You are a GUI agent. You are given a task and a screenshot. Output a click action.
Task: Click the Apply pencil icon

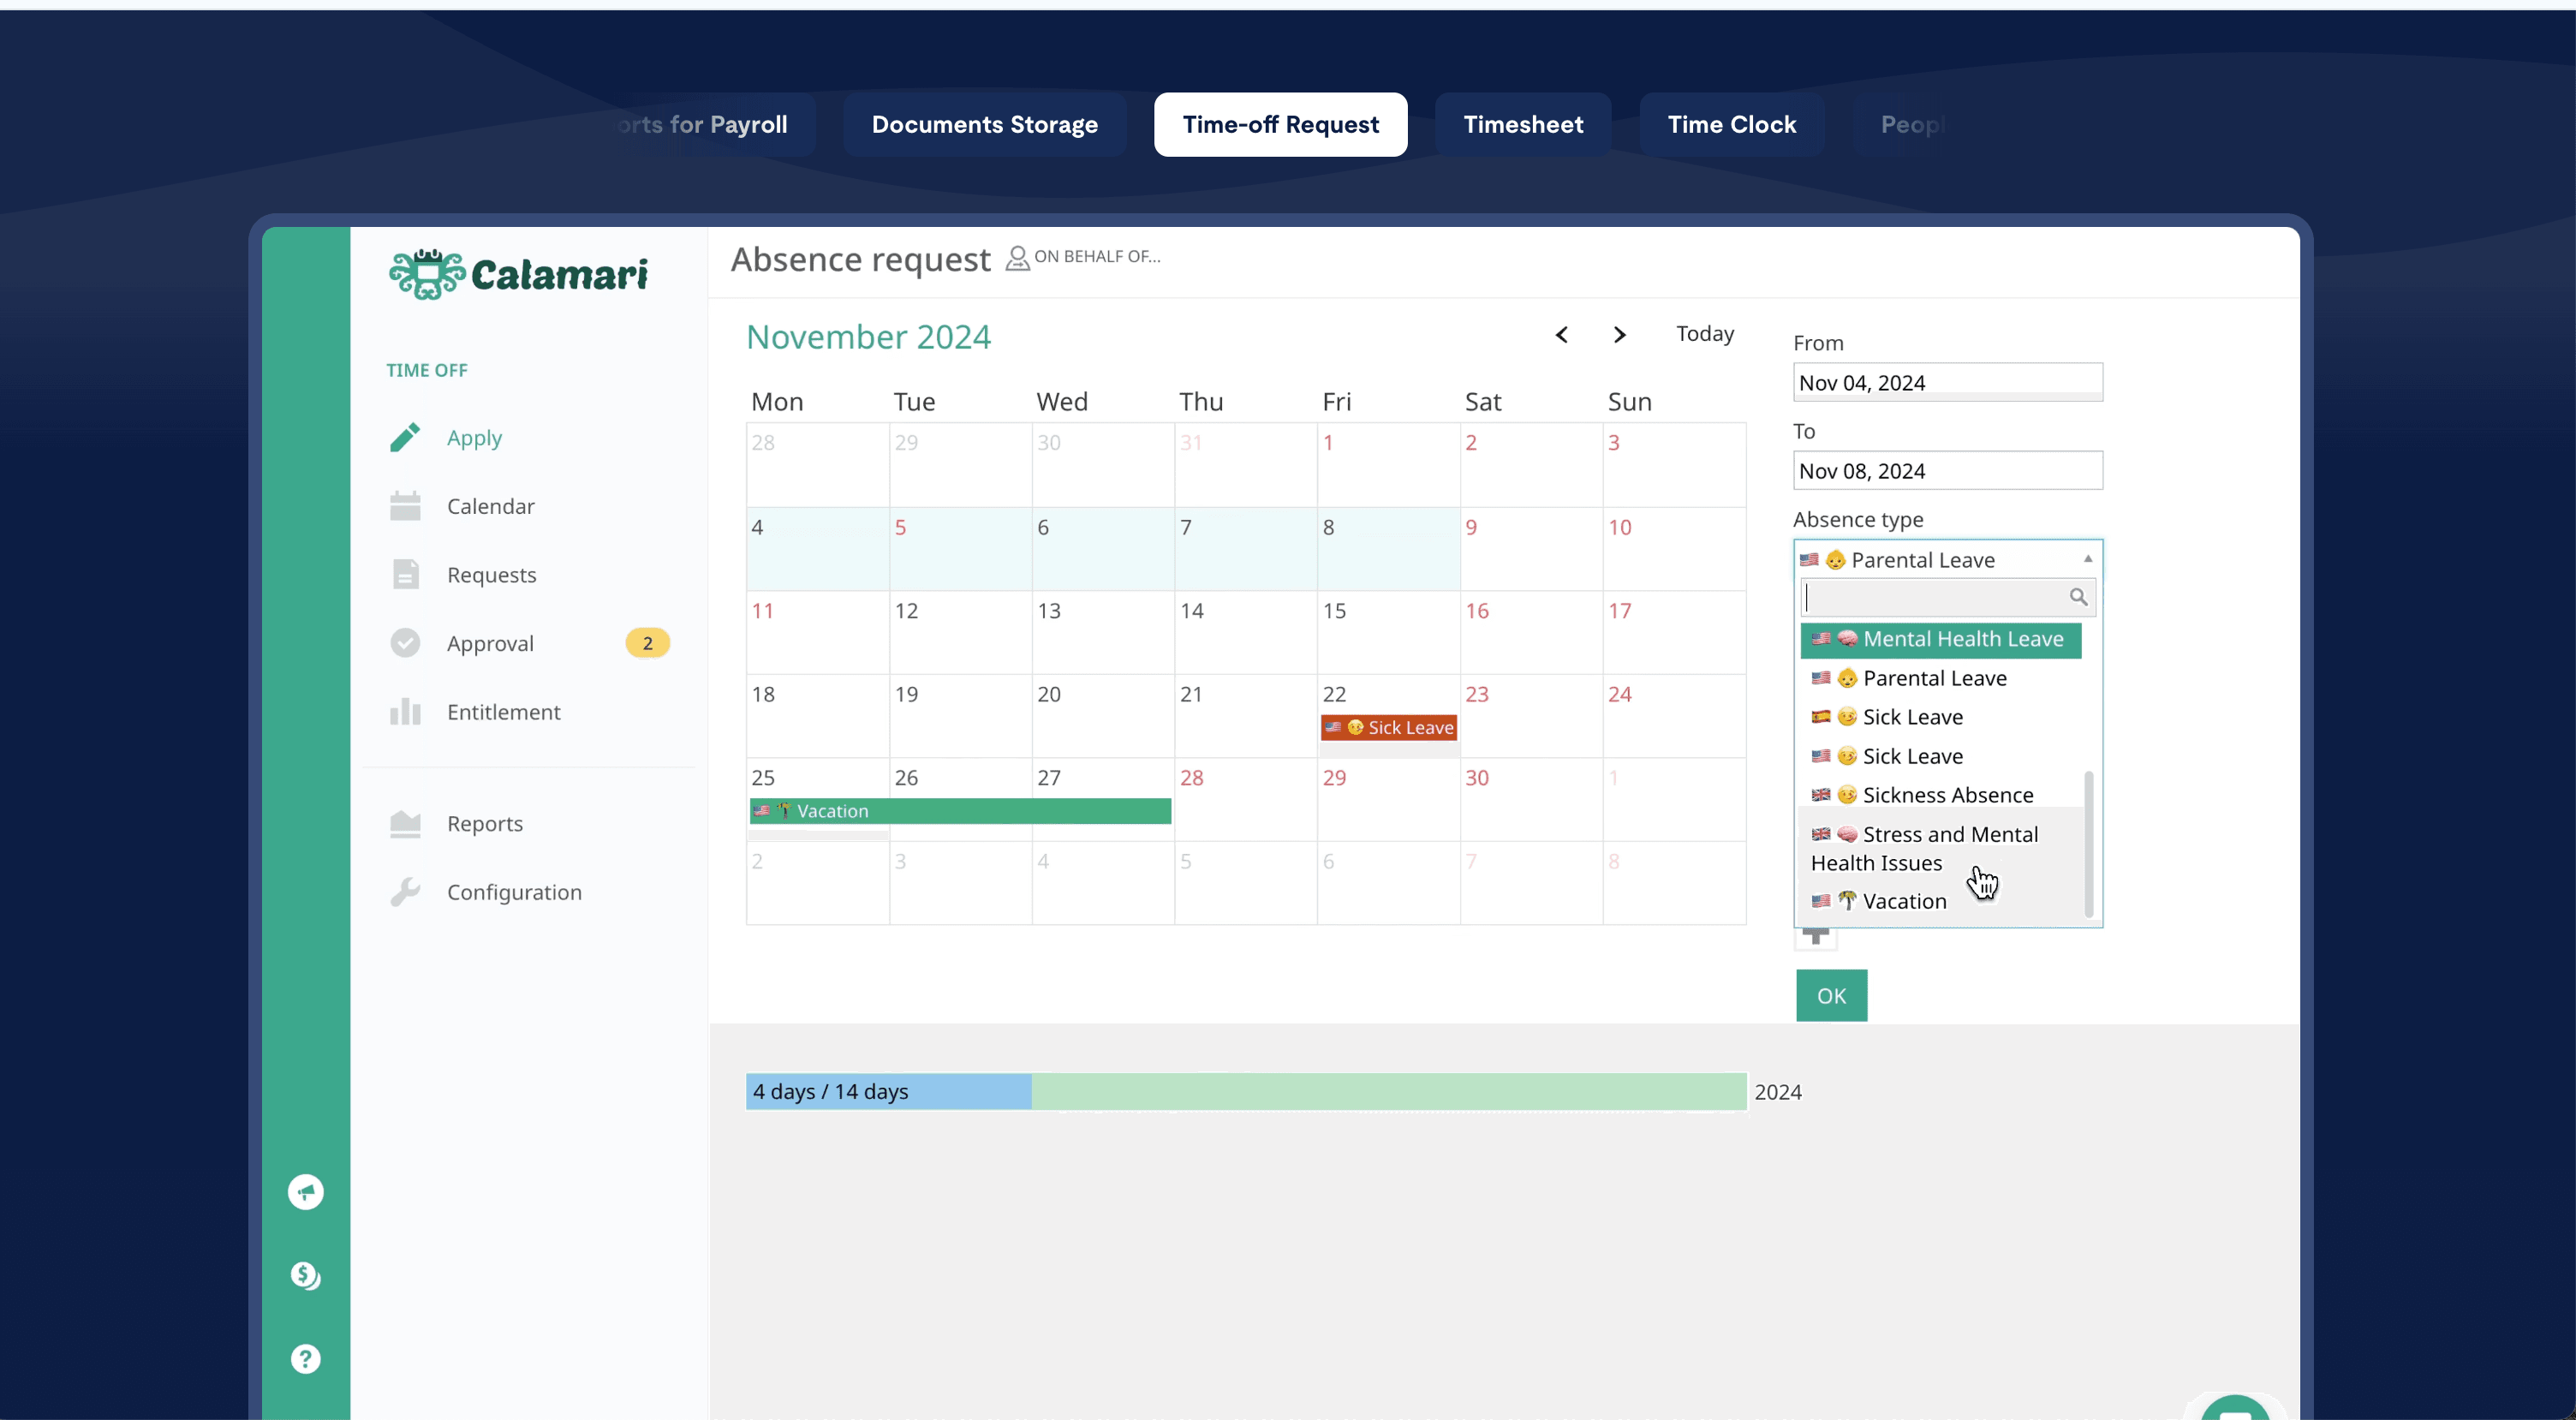[405, 438]
